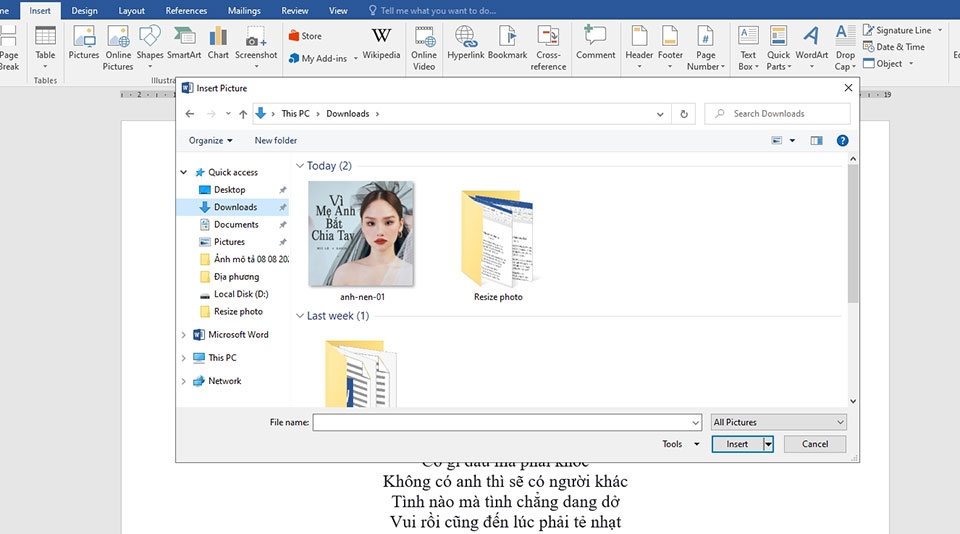Switch to the Review tab

click(x=294, y=10)
